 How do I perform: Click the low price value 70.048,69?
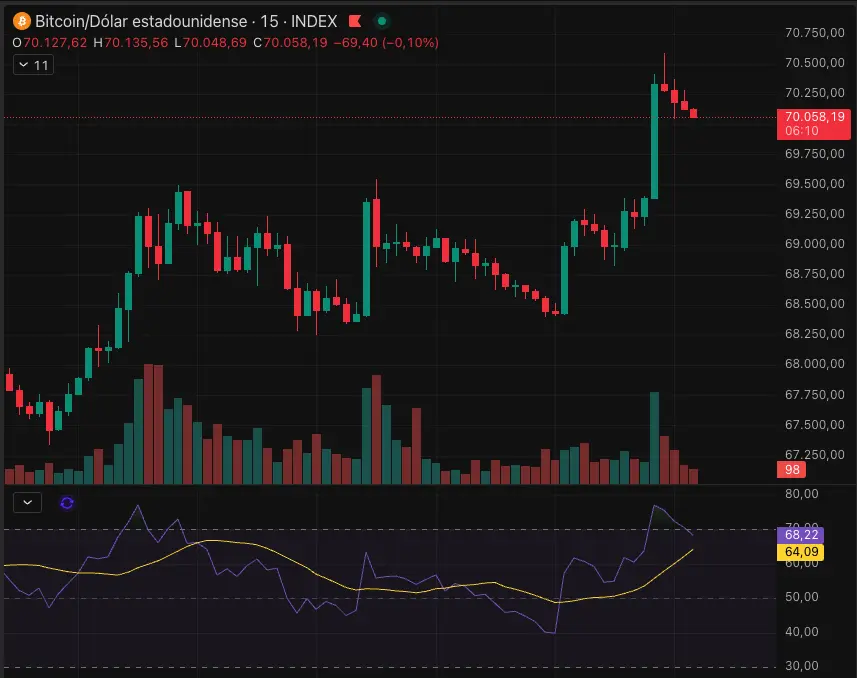pyautogui.click(x=214, y=43)
